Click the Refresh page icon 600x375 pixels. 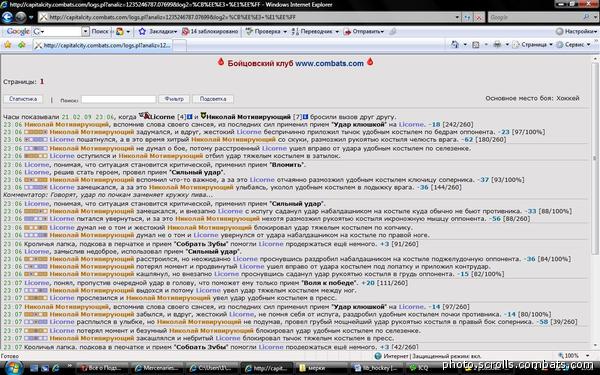click(467, 17)
